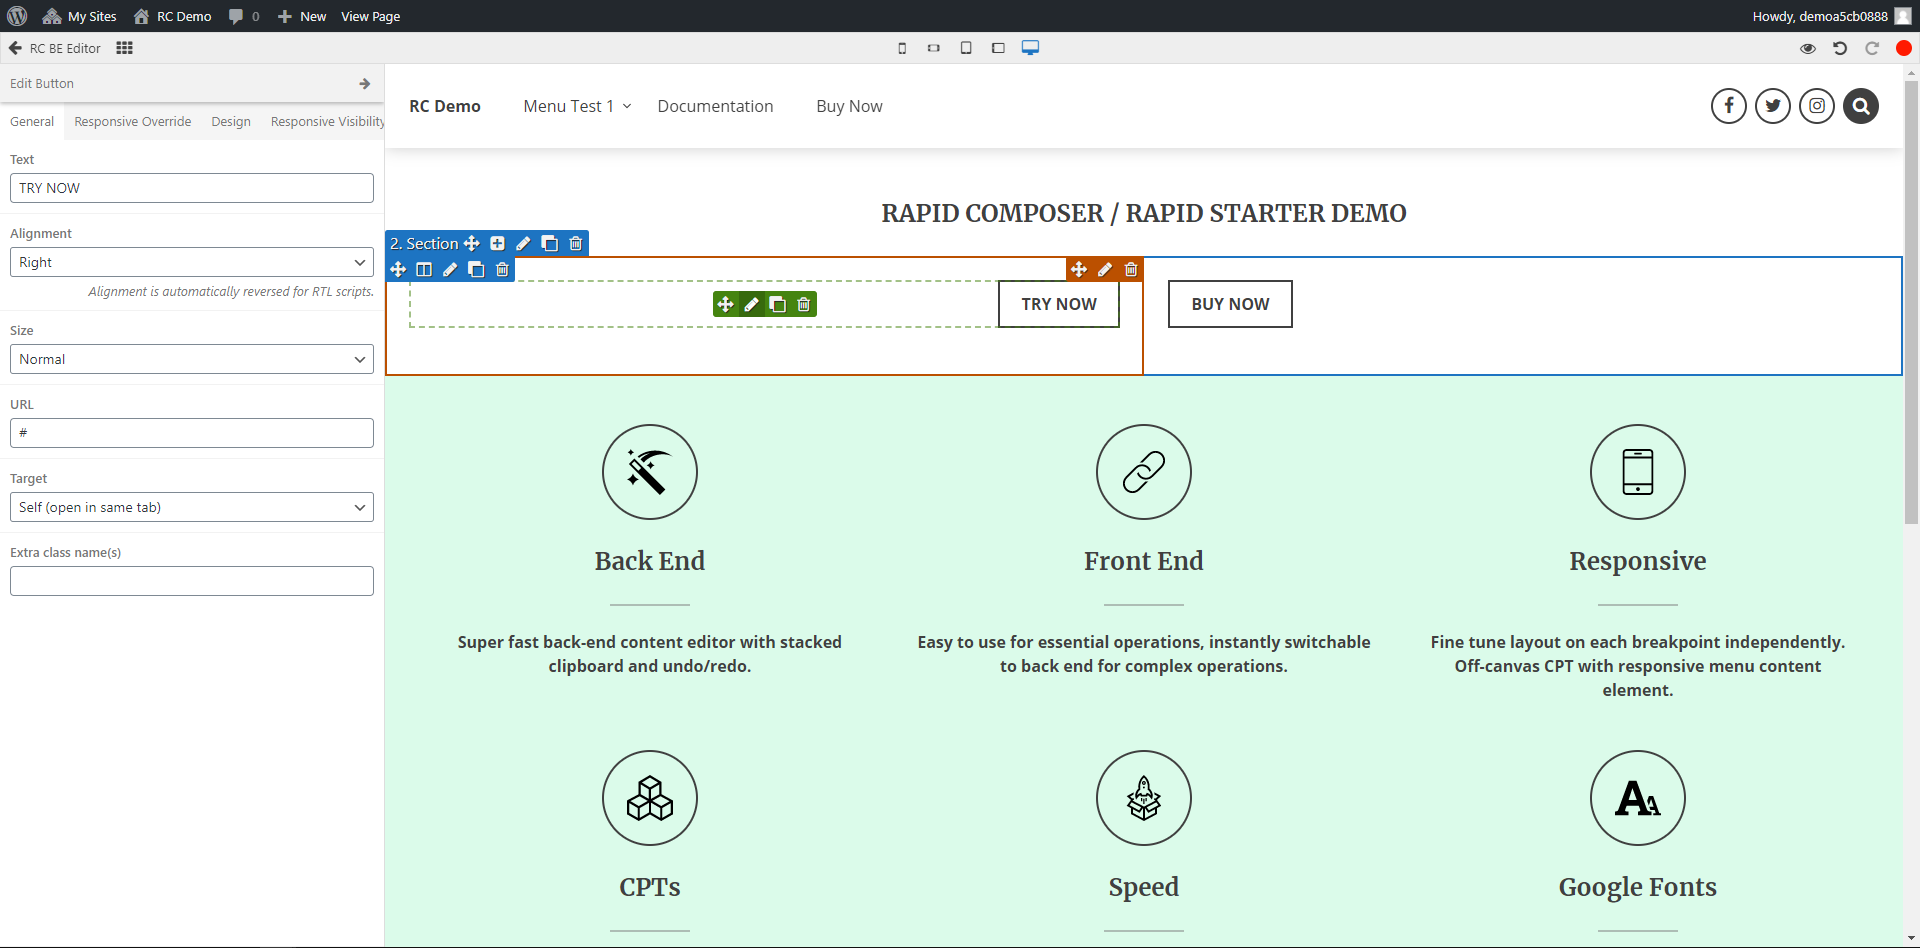Click the TRY NOW button
Image resolution: width=1920 pixels, height=948 pixels.
1059,304
